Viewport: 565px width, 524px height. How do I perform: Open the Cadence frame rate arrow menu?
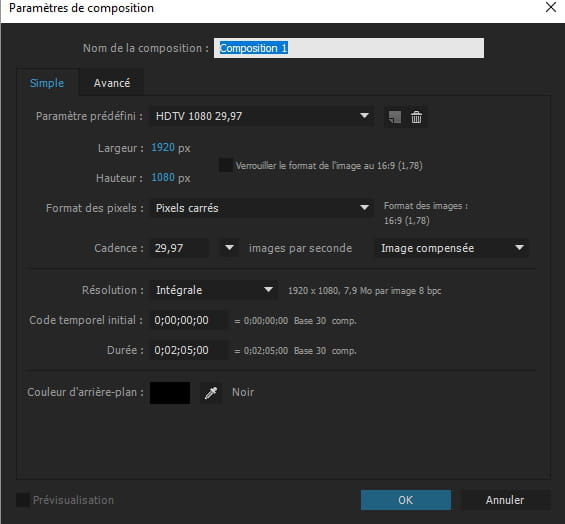click(x=229, y=248)
